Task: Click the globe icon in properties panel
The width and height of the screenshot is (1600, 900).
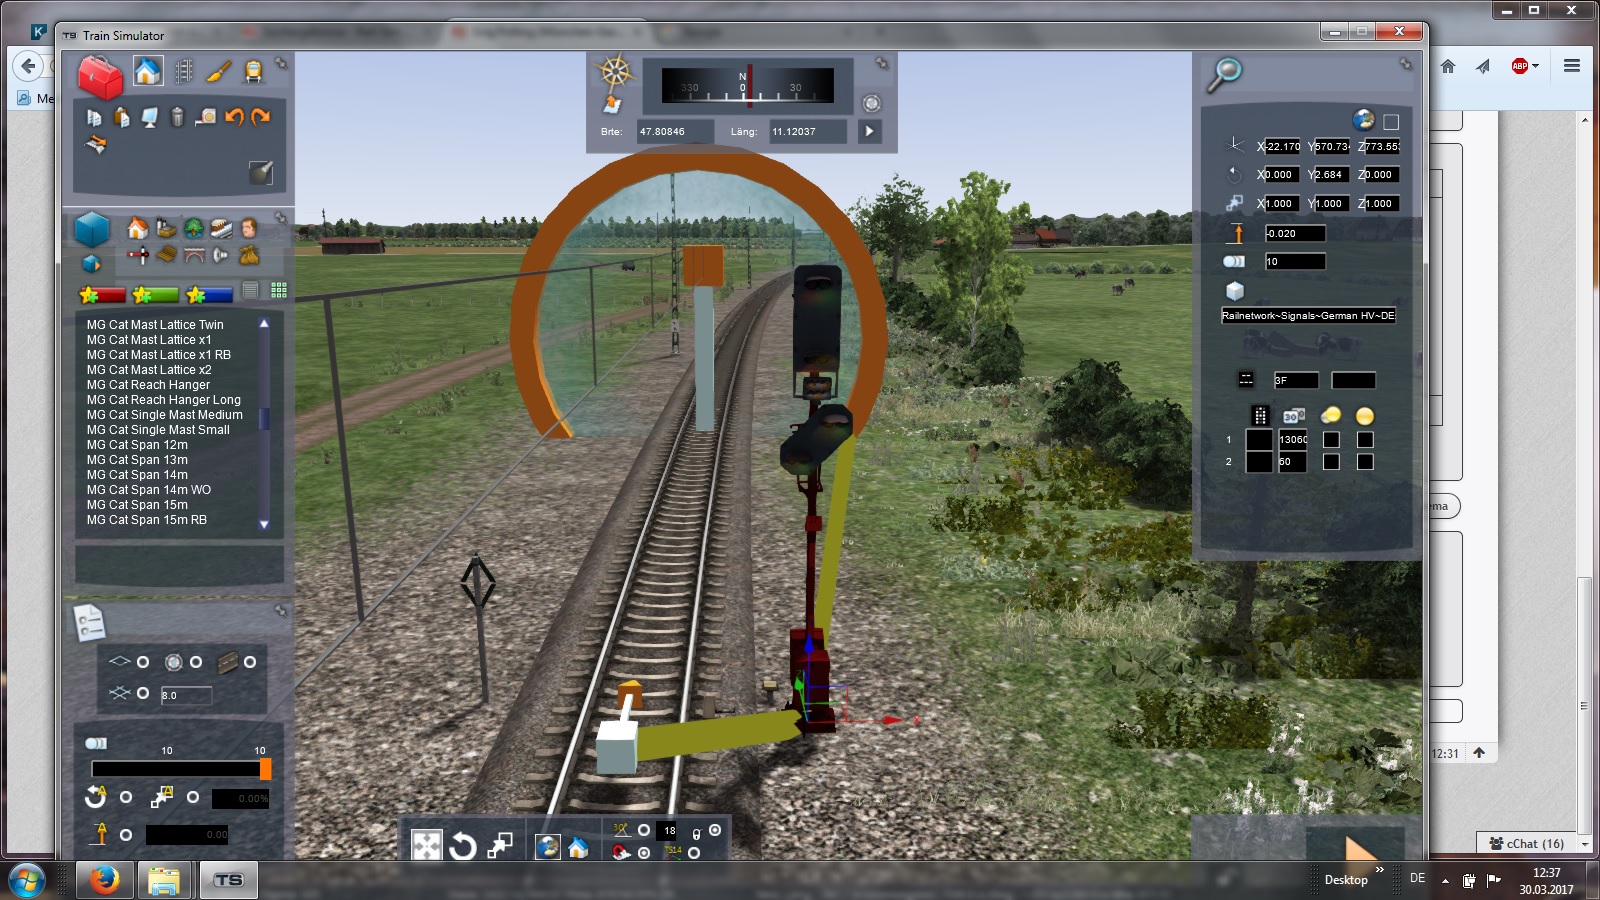Action: tap(1363, 120)
